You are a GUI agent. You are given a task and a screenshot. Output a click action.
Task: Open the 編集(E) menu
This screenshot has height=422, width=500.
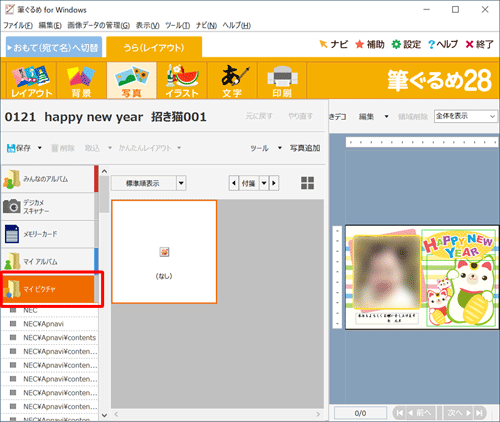point(50,26)
